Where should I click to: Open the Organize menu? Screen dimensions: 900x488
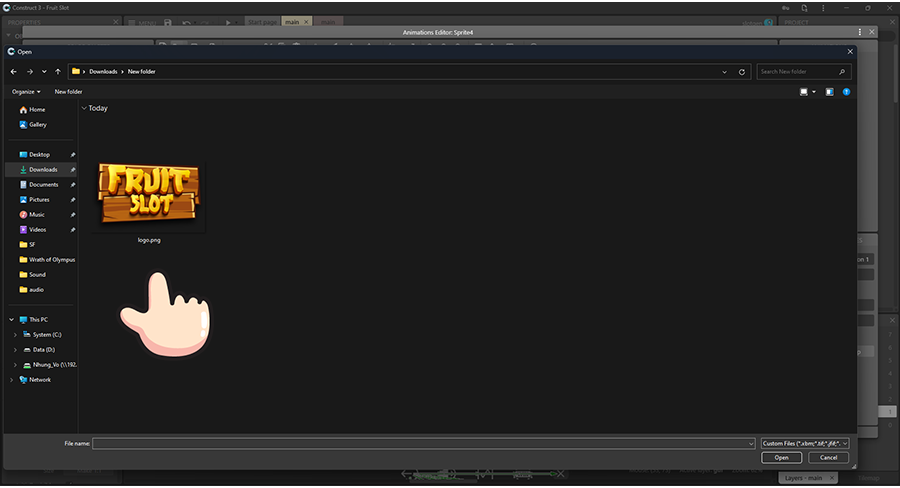[27, 91]
